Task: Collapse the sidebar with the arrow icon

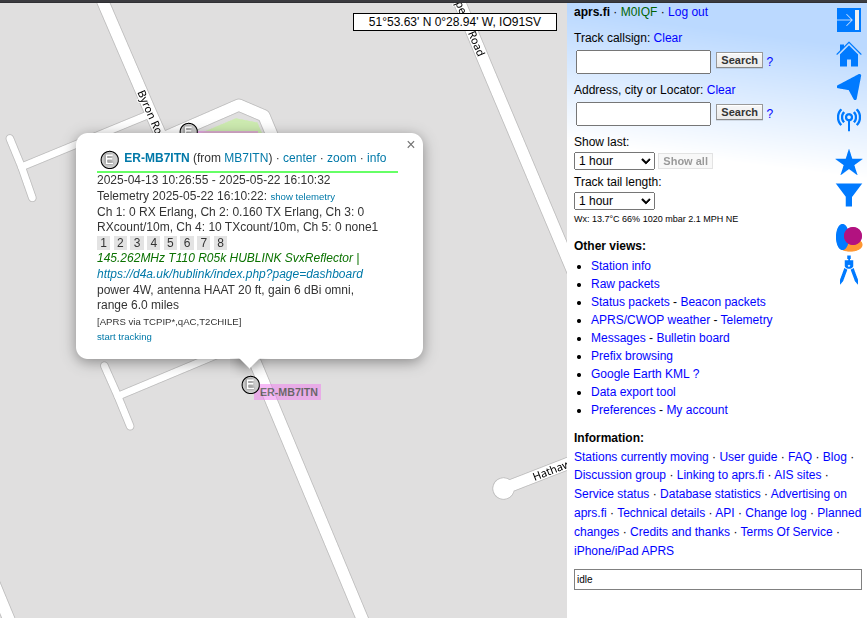Action: tap(848, 20)
